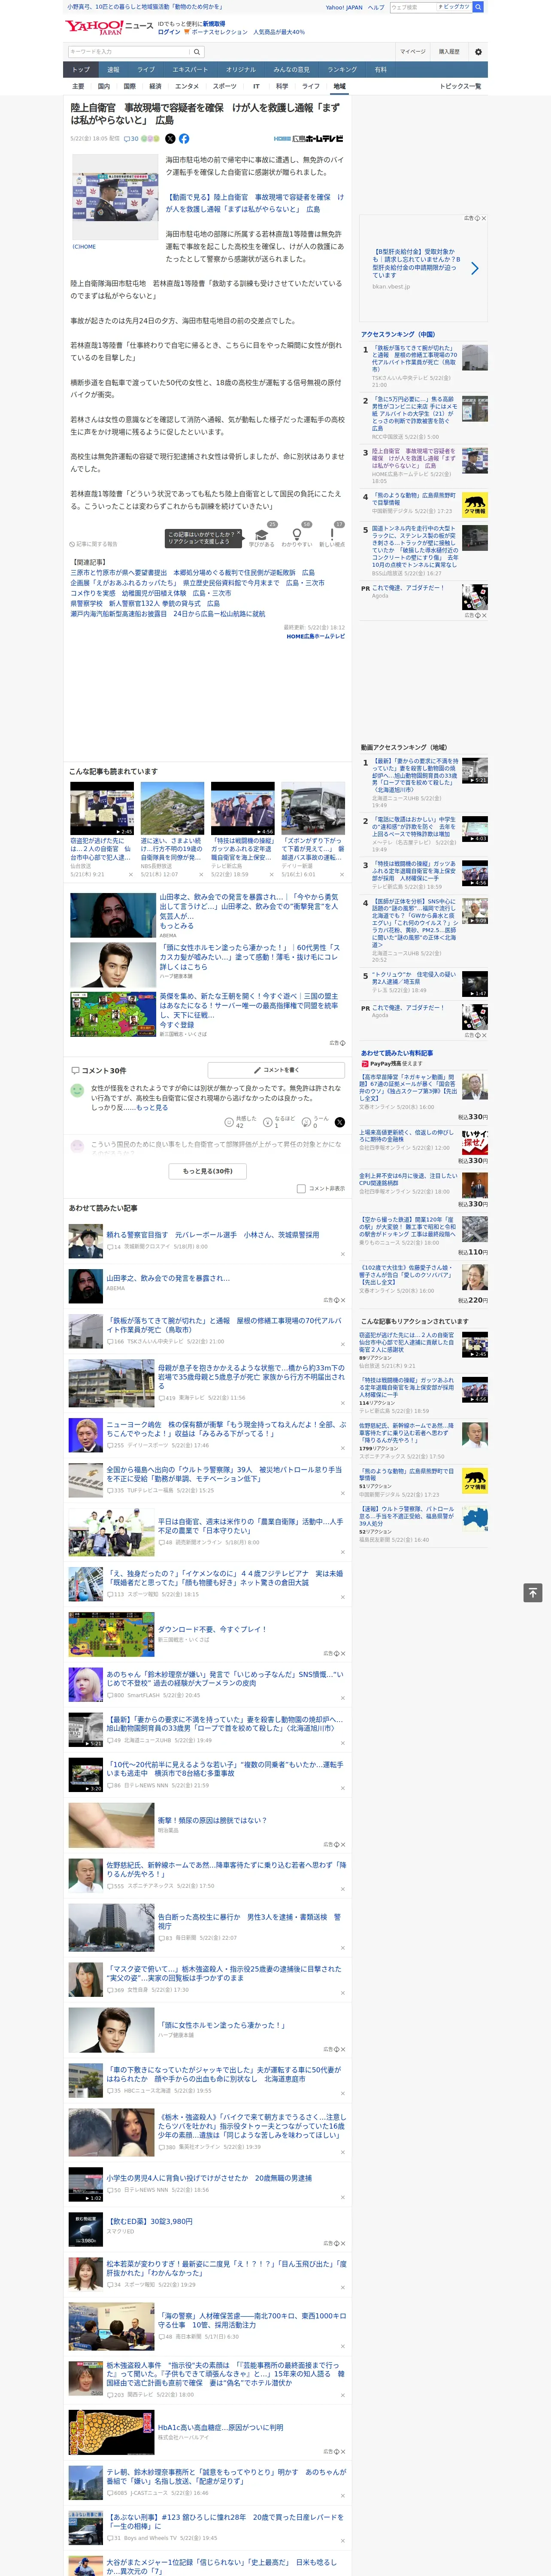Click the ログイン link

169,32
